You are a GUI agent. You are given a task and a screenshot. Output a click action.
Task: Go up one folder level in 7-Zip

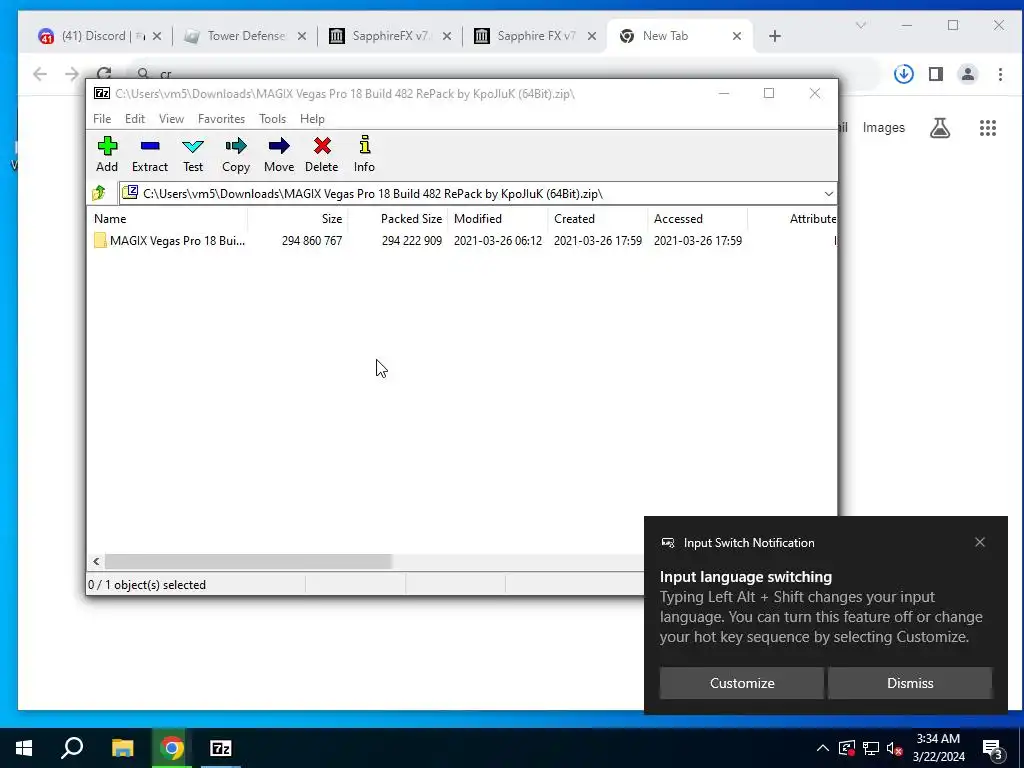point(99,193)
